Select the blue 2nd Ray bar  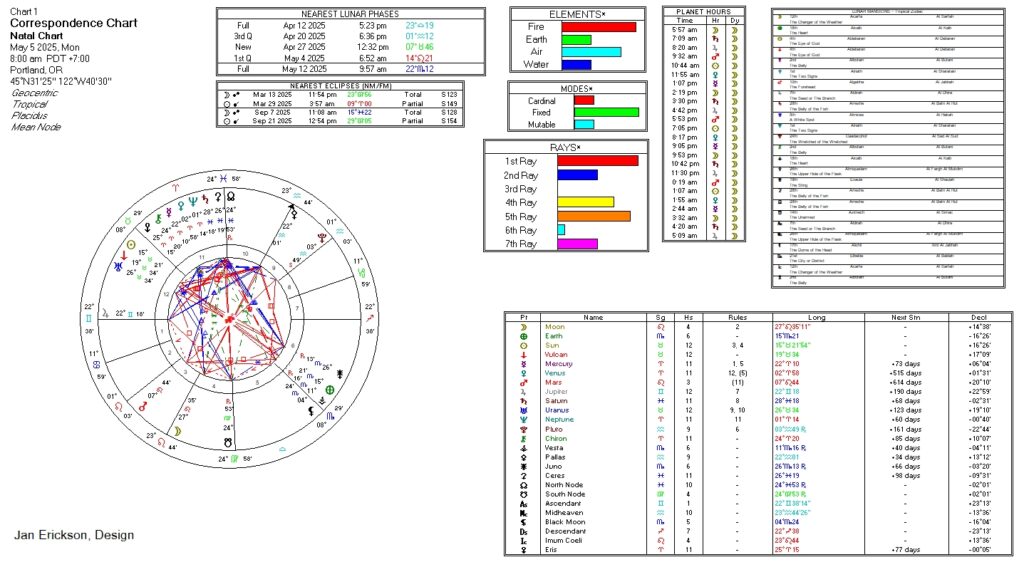(577, 175)
